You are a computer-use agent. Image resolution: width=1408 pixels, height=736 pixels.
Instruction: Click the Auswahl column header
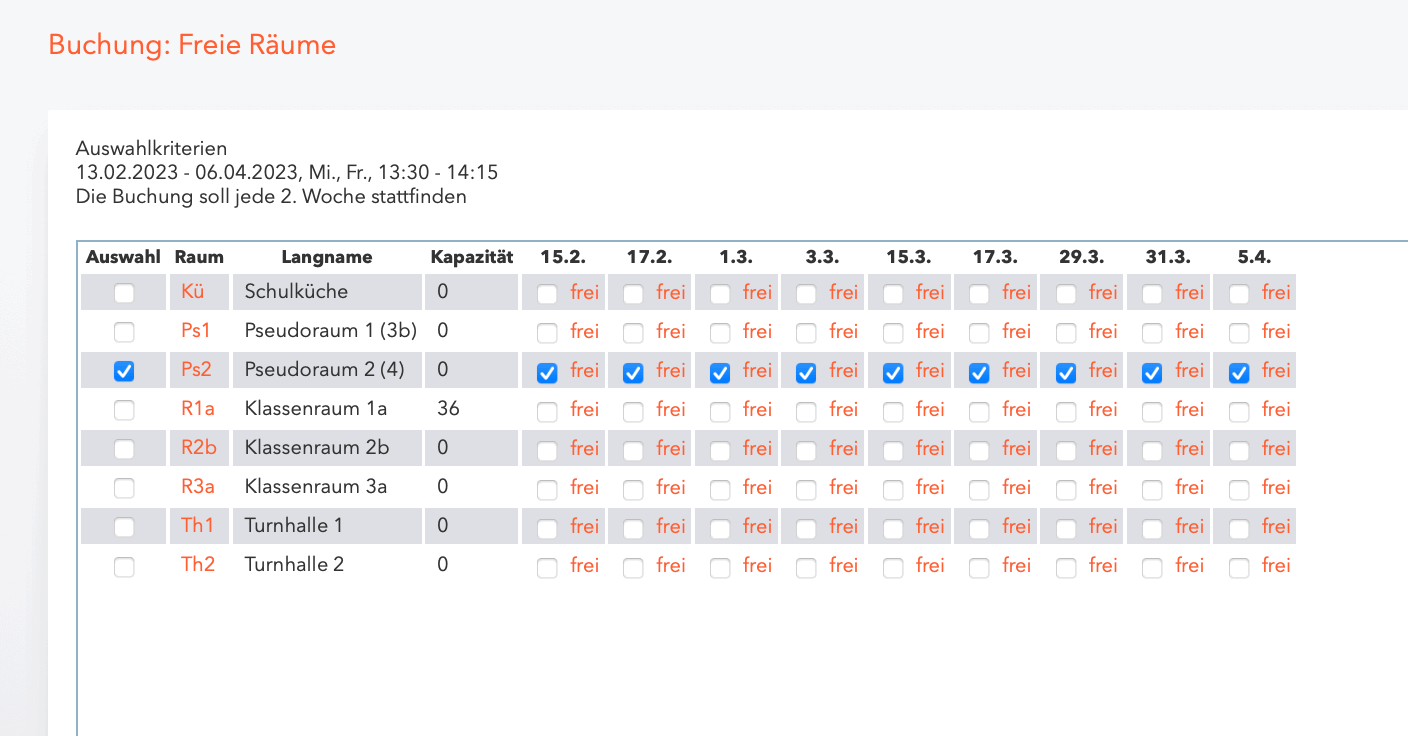pos(123,257)
